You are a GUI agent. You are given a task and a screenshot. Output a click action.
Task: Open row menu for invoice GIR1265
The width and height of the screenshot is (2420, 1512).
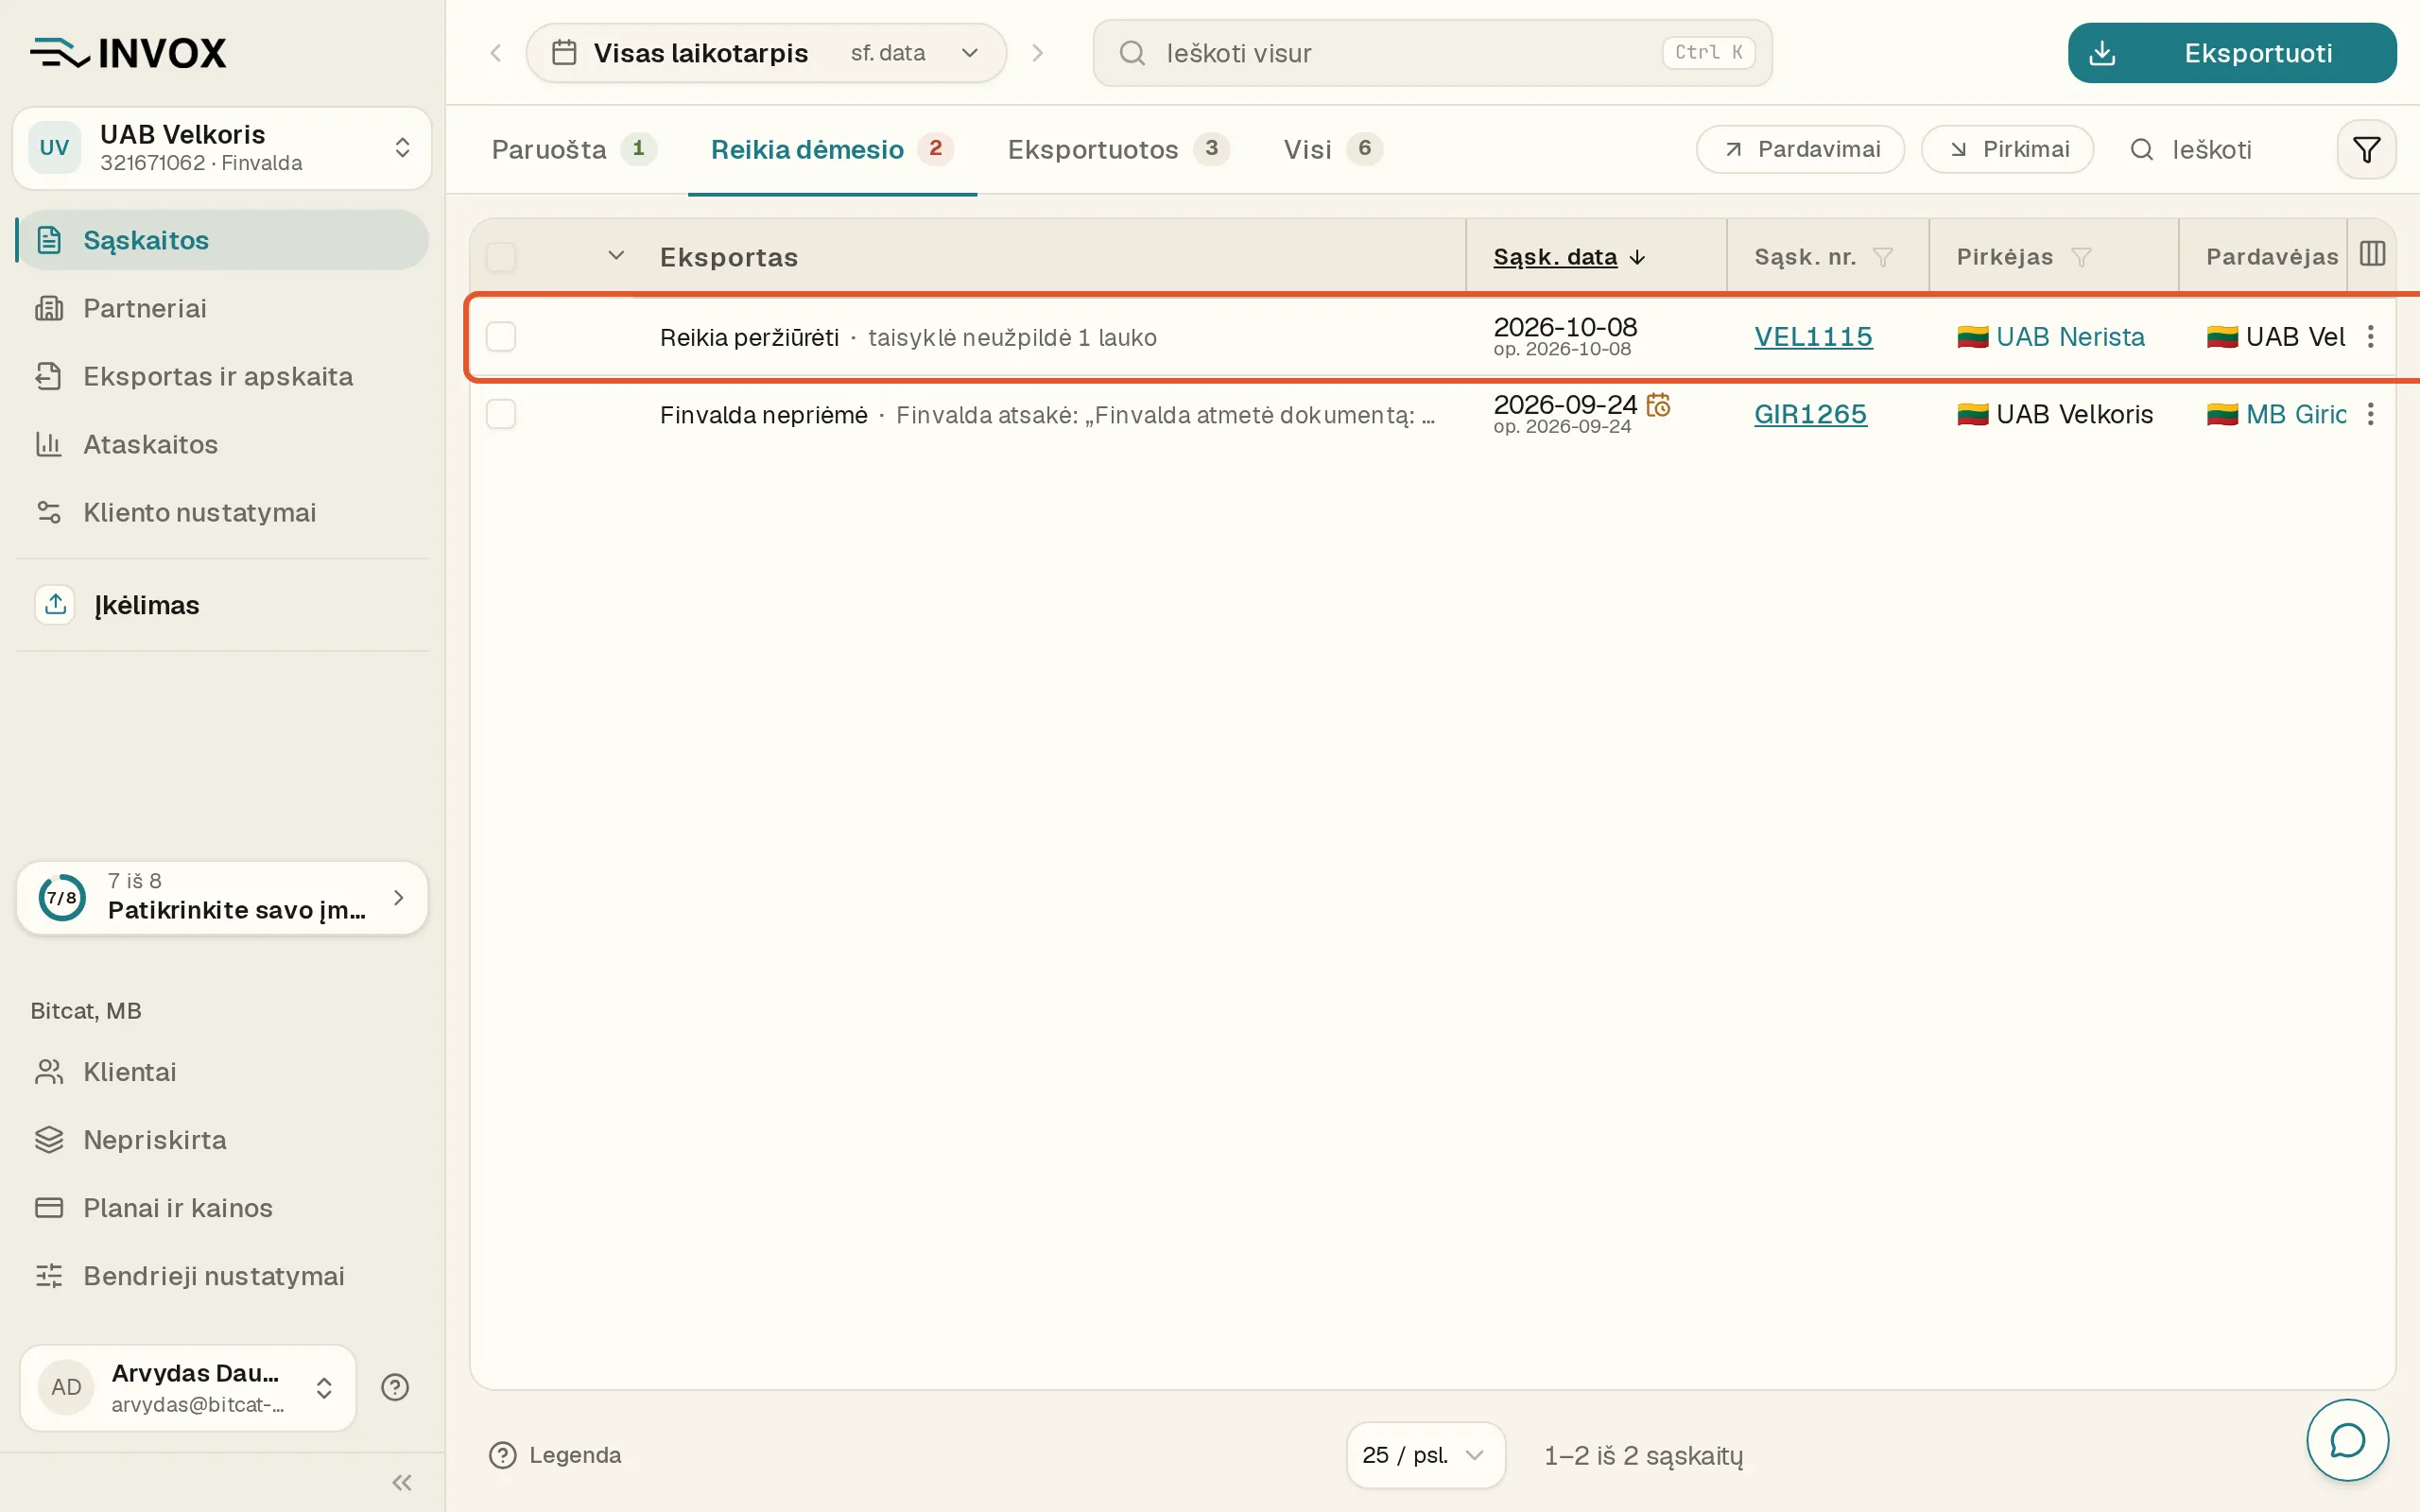pyautogui.click(x=2370, y=414)
